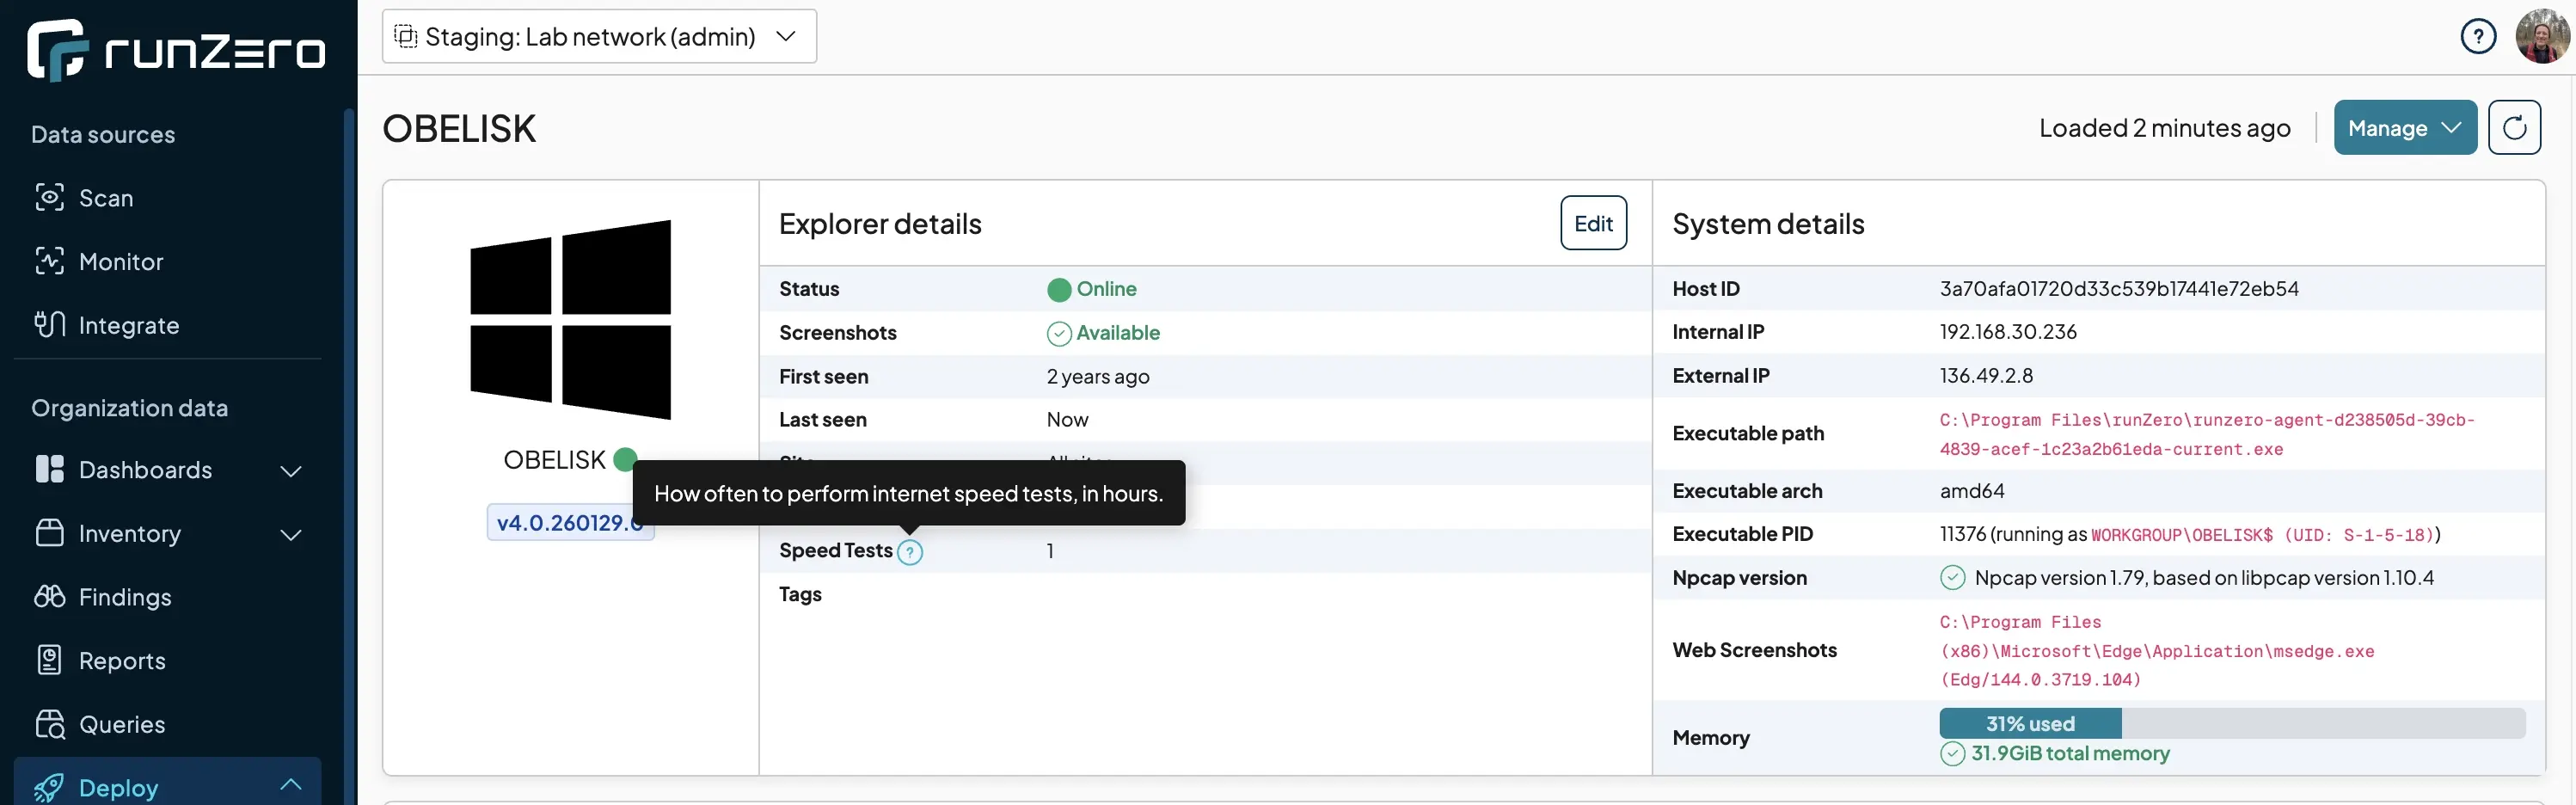
Task: Open the Manage dropdown menu
Action: 2404,127
